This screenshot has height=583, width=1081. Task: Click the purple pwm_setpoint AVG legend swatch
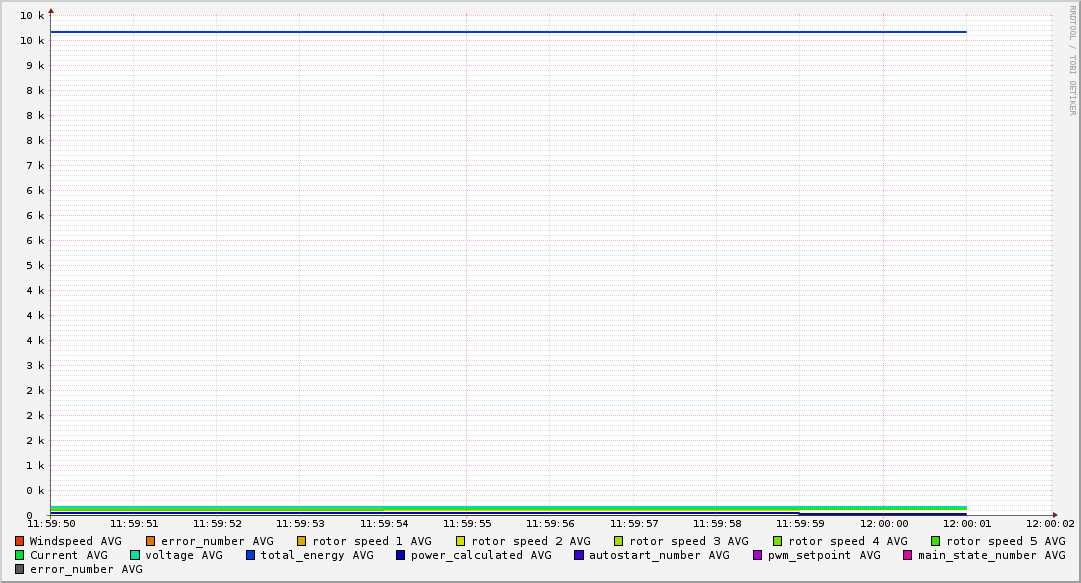pyautogui.click(x=758, y=555)
